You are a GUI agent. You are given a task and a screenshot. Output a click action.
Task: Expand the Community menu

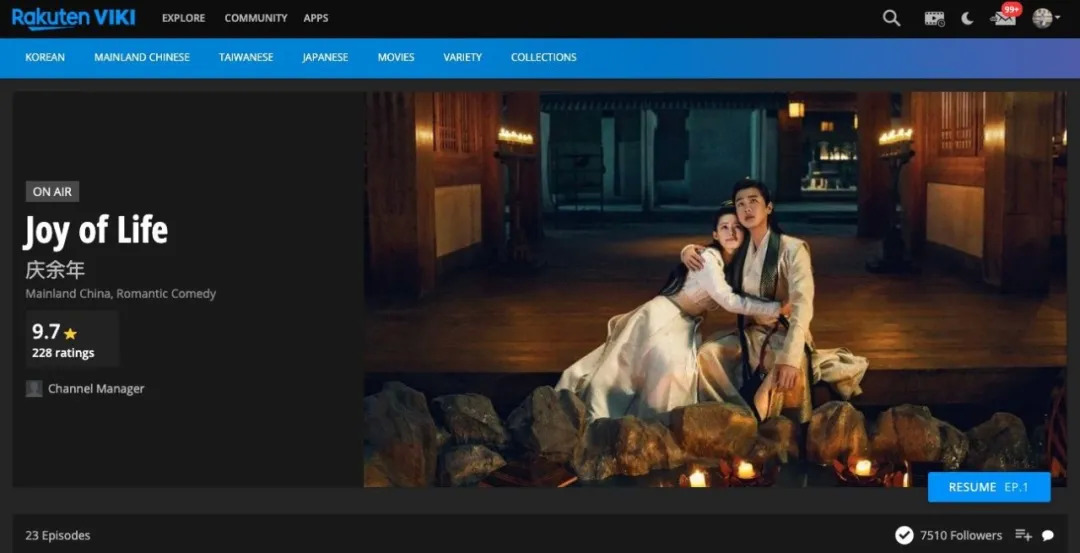(x=254, y=18)
